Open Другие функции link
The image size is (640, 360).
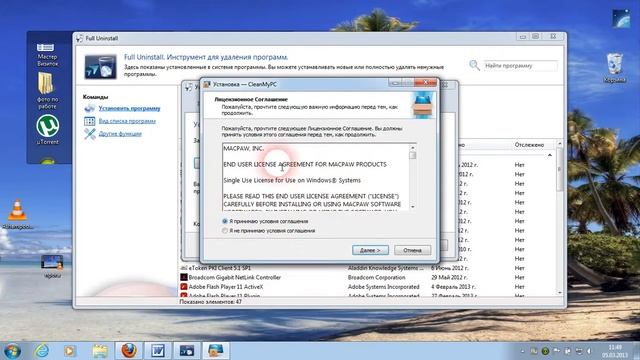(x=120, y=134)
